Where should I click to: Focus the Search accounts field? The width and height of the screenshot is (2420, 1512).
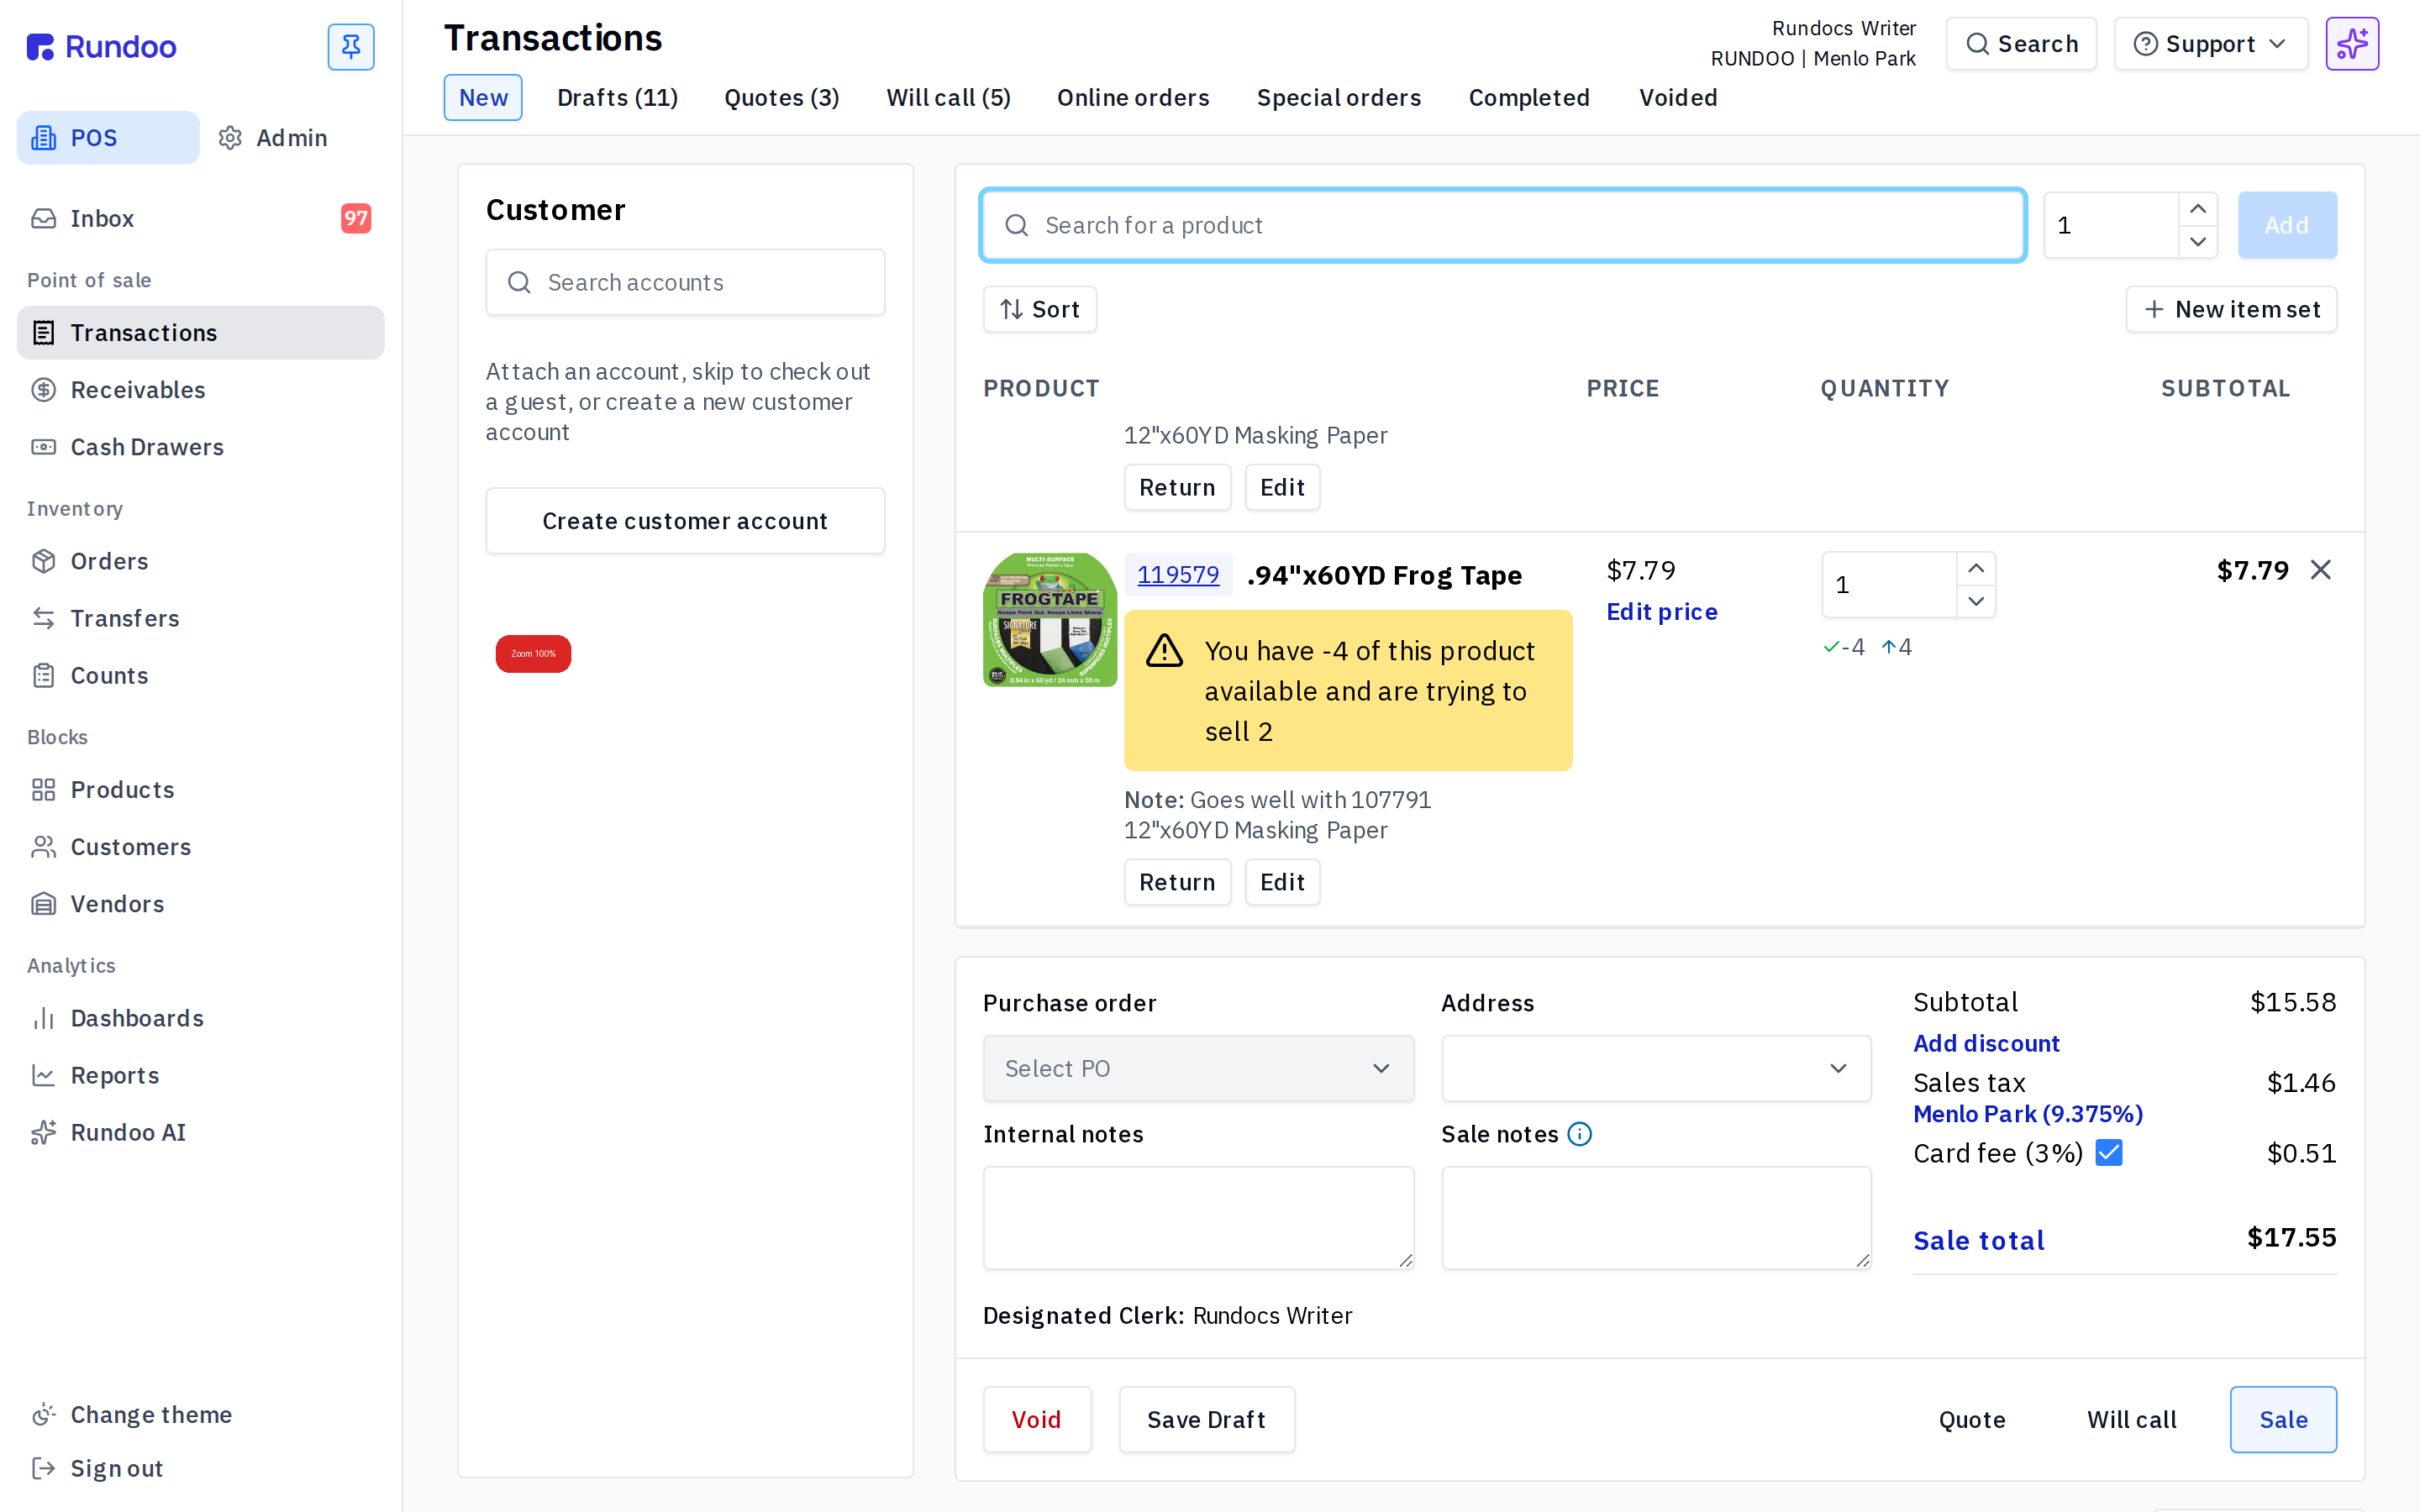tap(685, 282)
